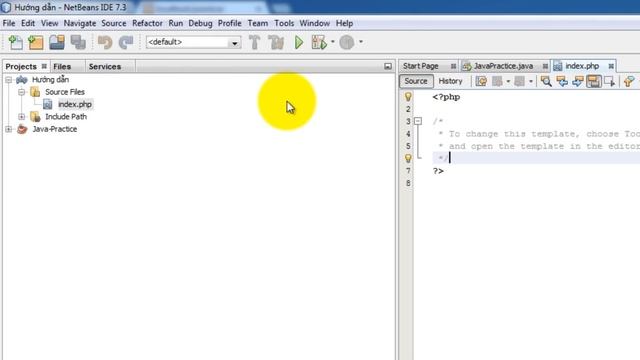This screenshot has width=640, height=360.
Task: Select index.php in project tree
Action: [x=75, y=104]
